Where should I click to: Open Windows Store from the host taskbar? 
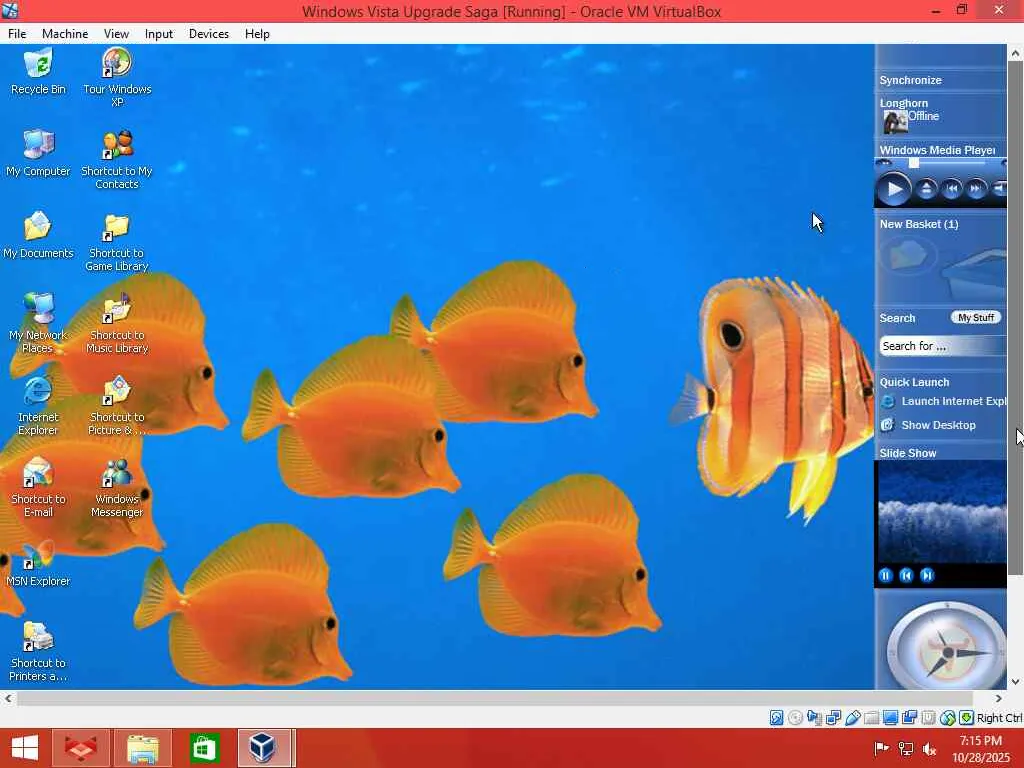click(204, 748)
